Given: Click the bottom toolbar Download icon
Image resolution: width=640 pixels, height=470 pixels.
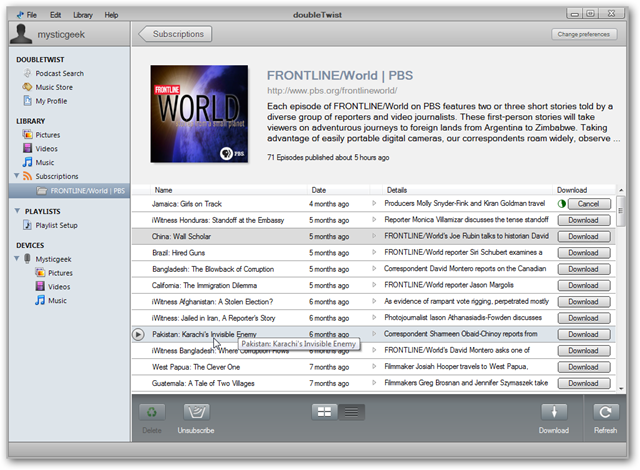Looking at the screenshot, I should coord(554,412).
